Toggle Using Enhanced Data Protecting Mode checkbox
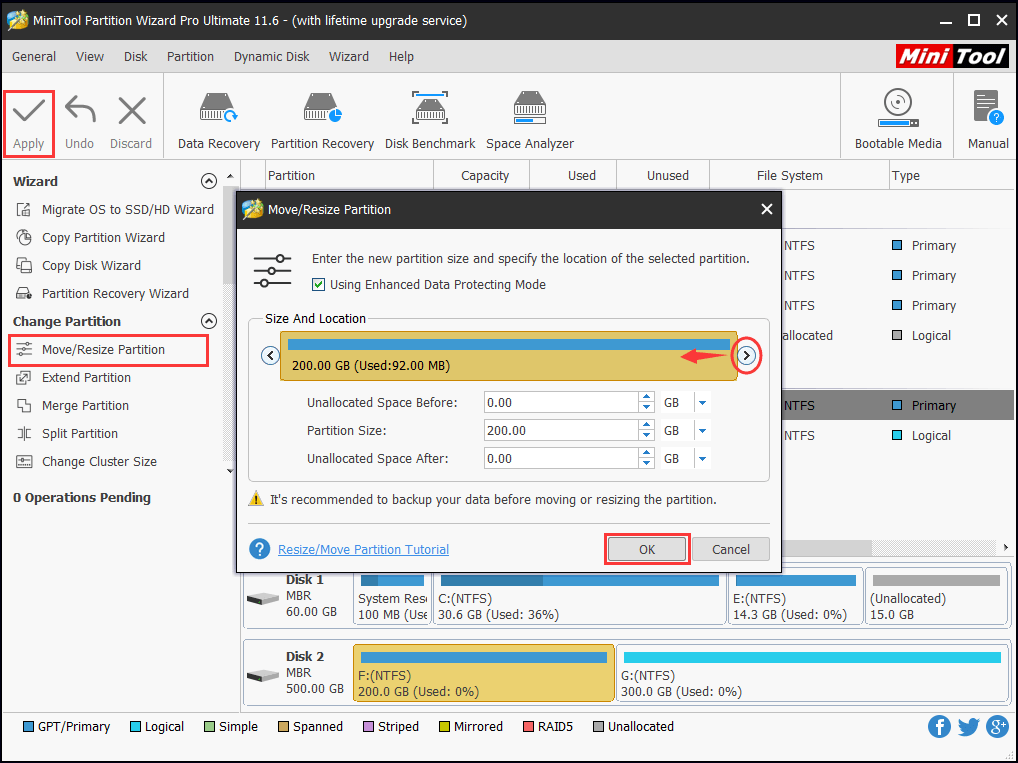The width and height of the screenshot is (1018, 763). 318,284
